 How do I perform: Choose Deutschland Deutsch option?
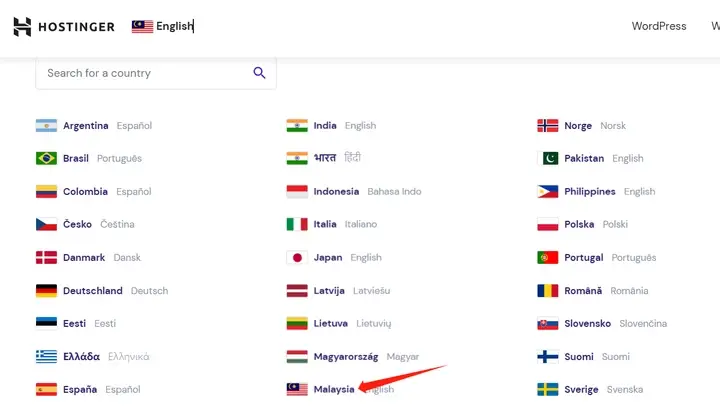(x=102, y=291)
